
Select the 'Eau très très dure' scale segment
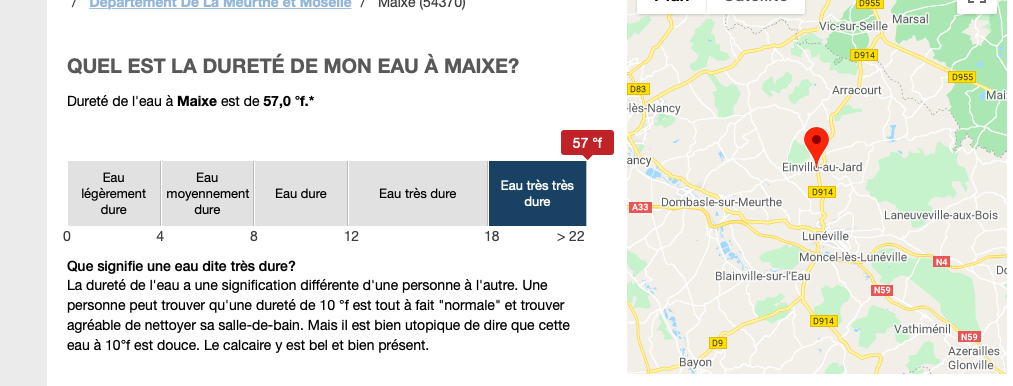pos(538,193)
